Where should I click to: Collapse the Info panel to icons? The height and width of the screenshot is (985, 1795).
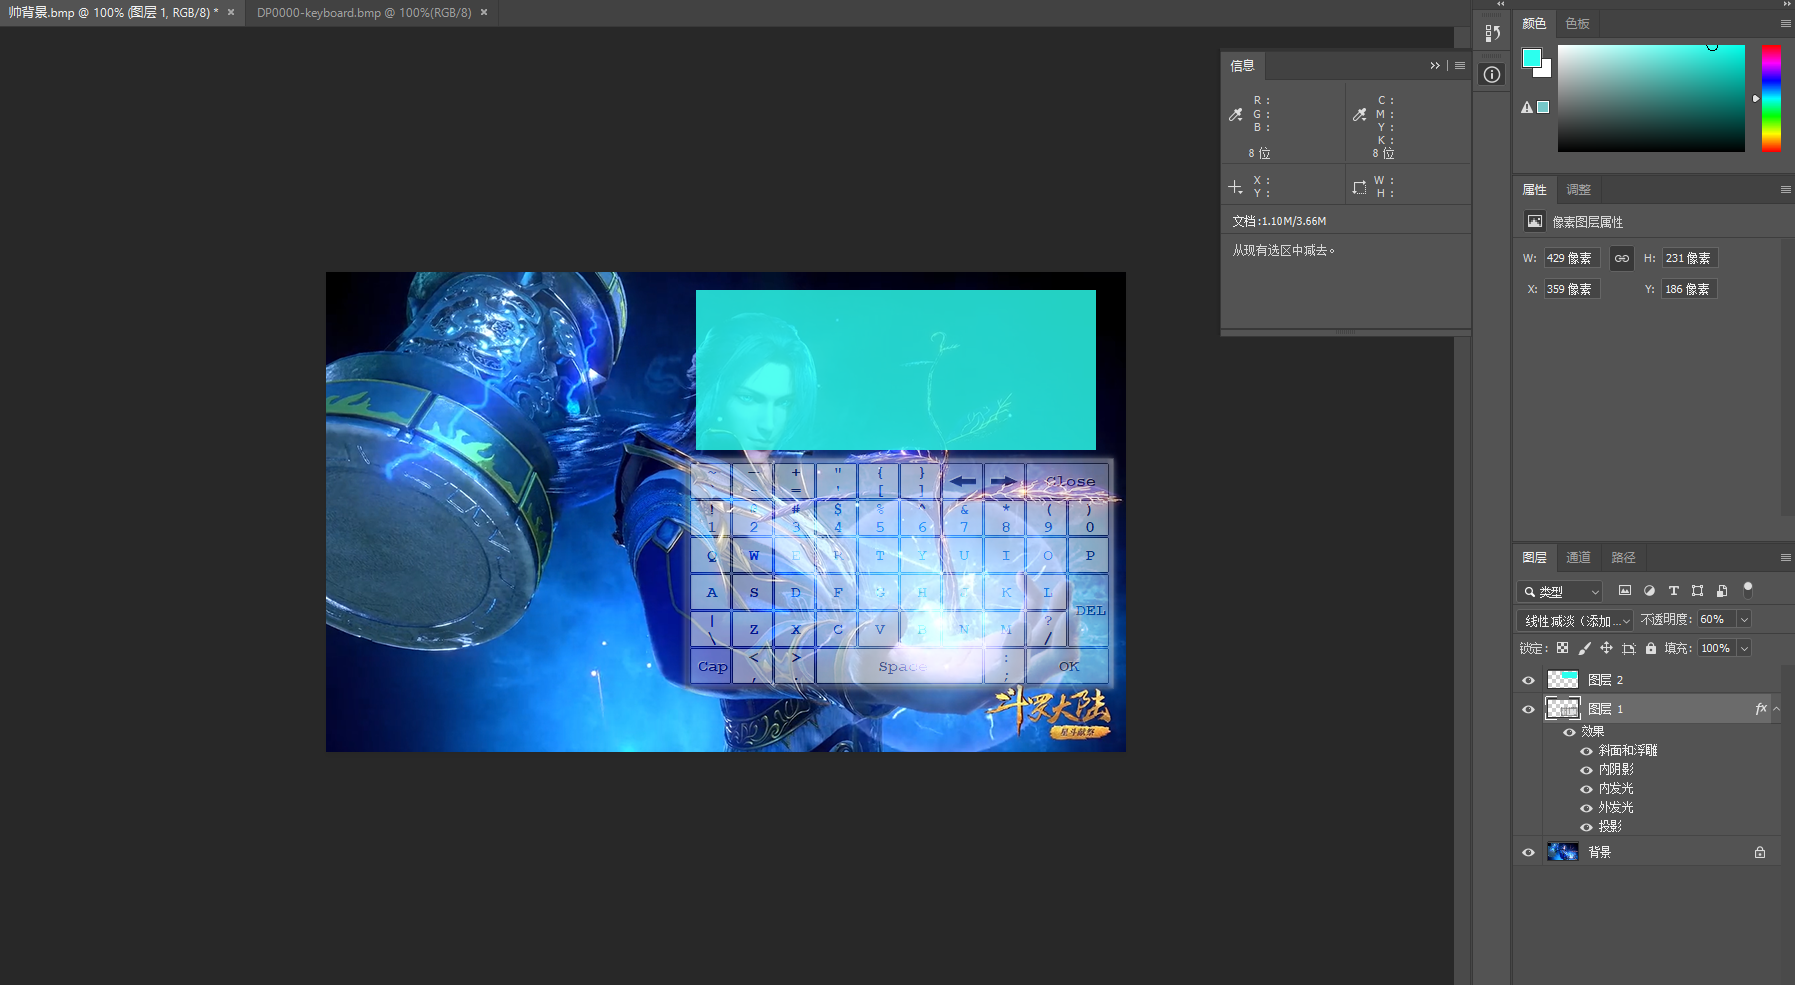point(1435,65)
